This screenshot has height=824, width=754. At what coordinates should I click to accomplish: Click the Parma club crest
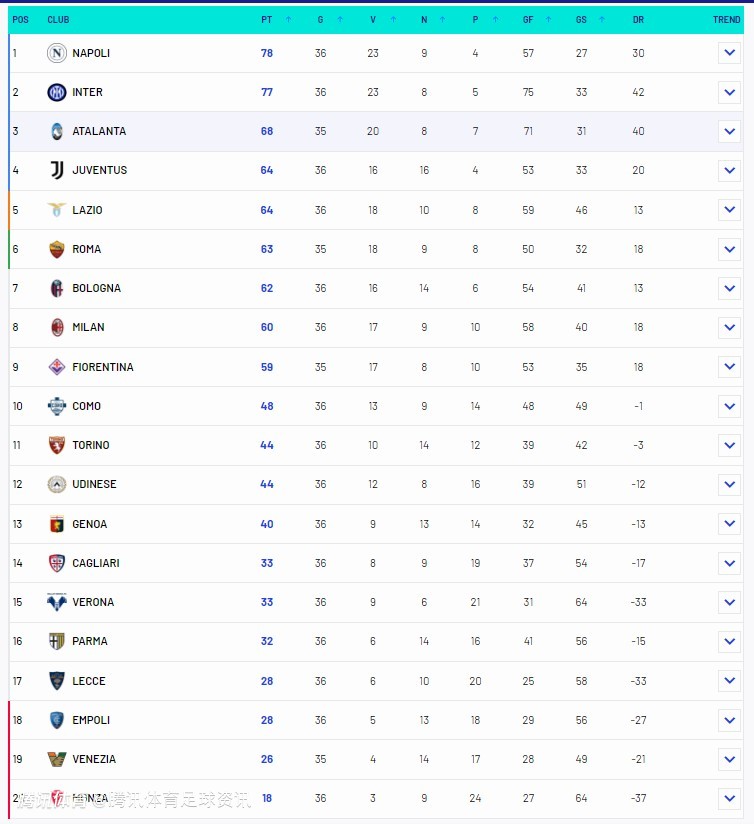coord(57,641)
